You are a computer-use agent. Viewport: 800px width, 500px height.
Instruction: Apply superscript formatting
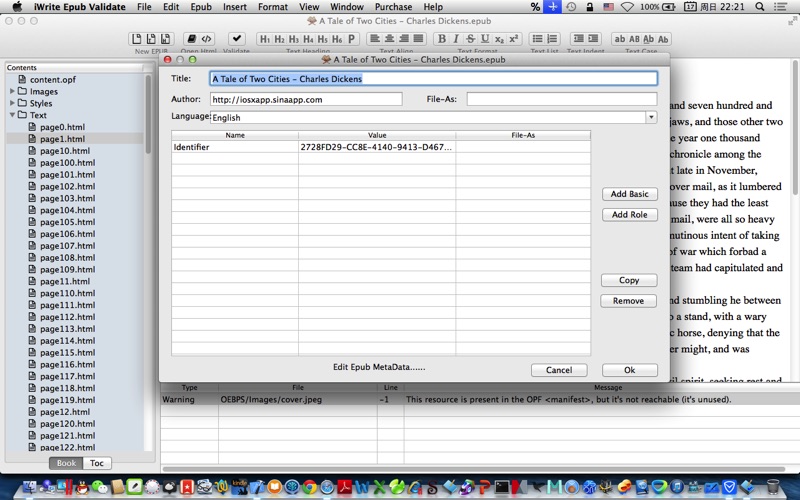(514, 39)
